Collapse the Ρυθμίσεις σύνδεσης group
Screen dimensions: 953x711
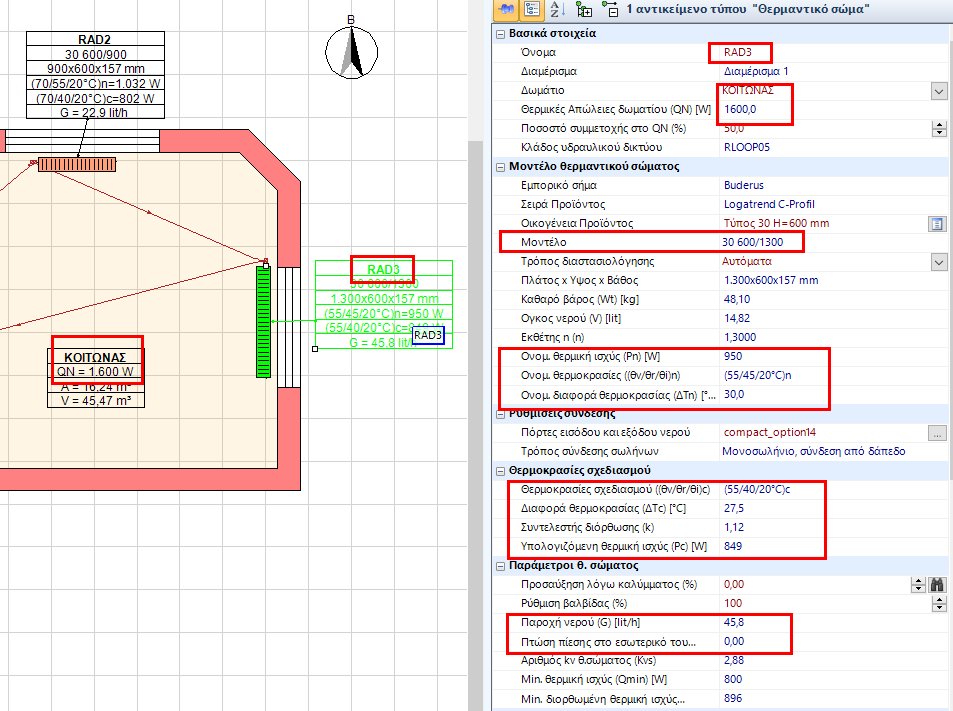pos(500,414)
